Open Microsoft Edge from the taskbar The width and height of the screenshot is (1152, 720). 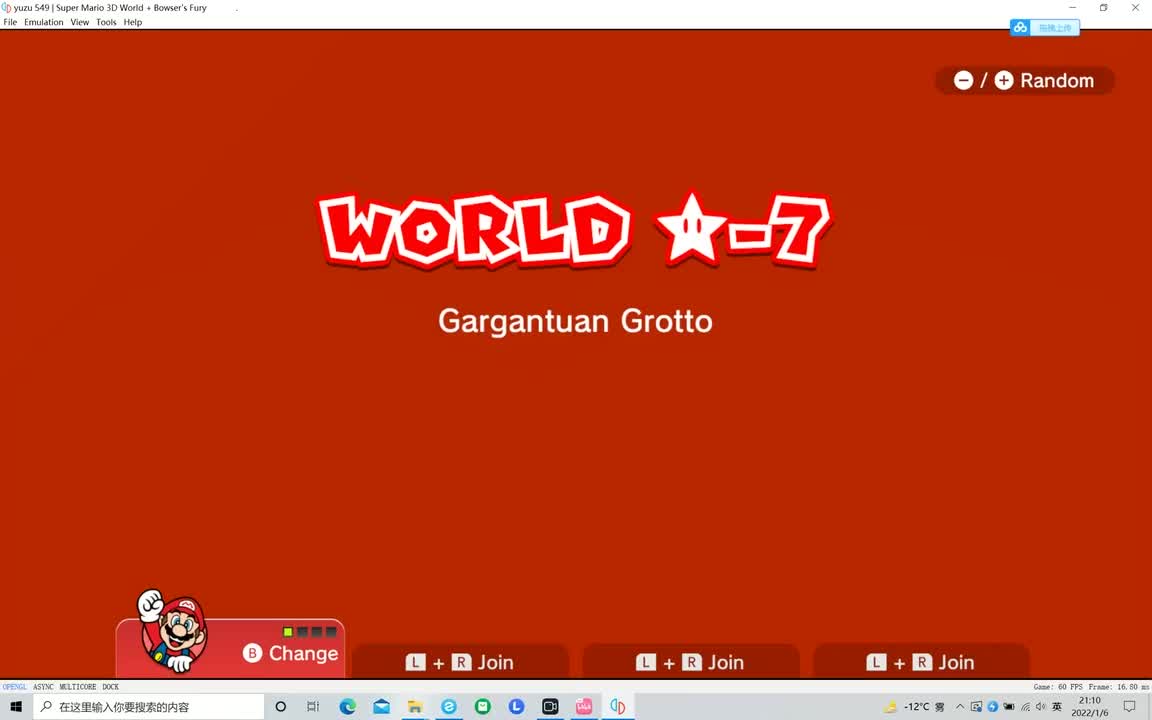coord(348,707)
